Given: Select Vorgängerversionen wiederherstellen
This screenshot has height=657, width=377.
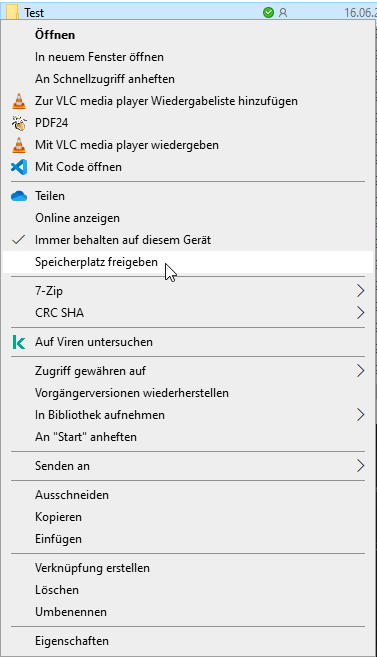Looking at the screenshot, I should click(x=188, y=393).
